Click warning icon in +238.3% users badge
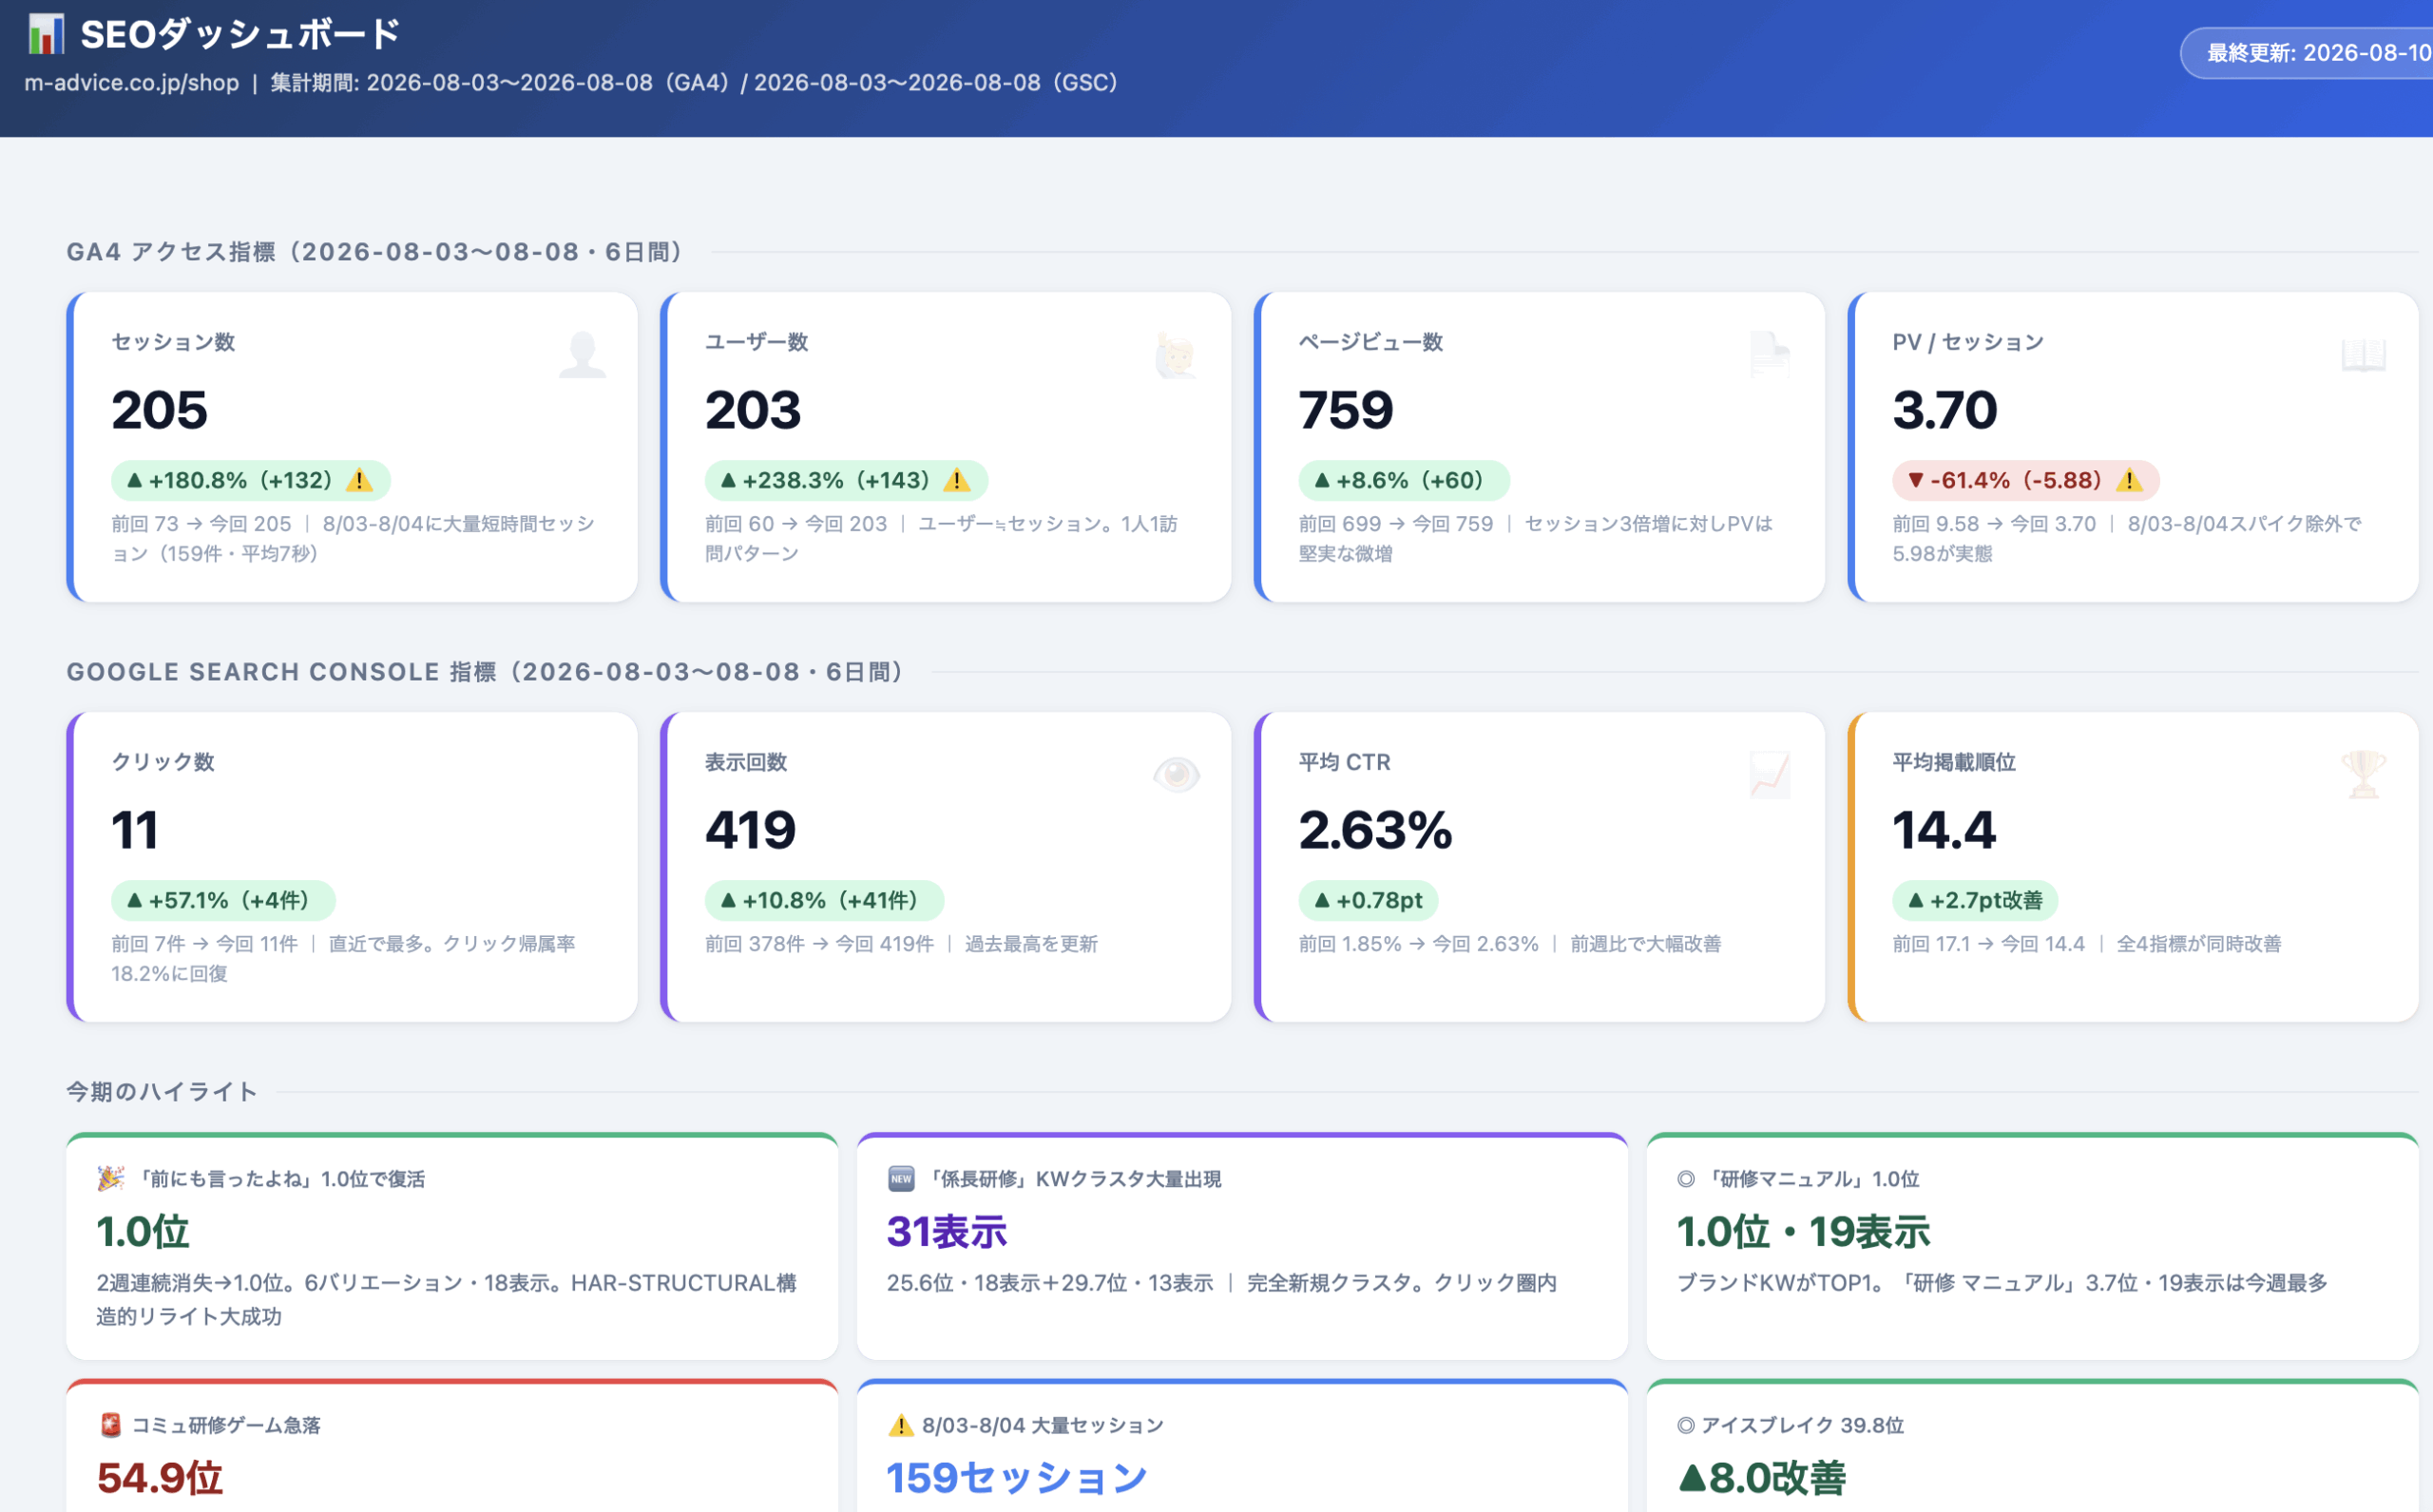The image size is (2433, 1512). pos(957,480)
